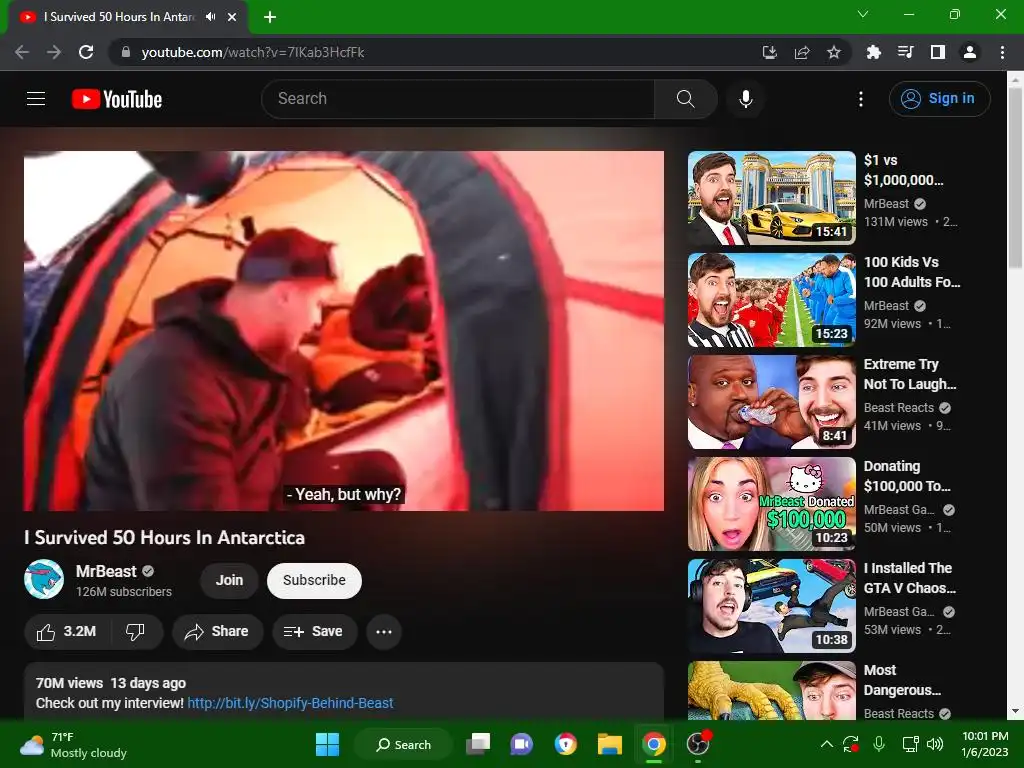Image resolution: width=1024 pixels, height=768 pixels.
Task: Show hidden system tray icons
Action: click(827, 744)
